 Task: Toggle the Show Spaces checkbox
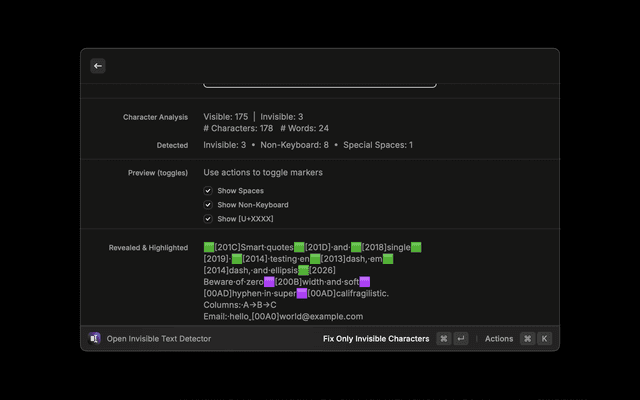208,190
